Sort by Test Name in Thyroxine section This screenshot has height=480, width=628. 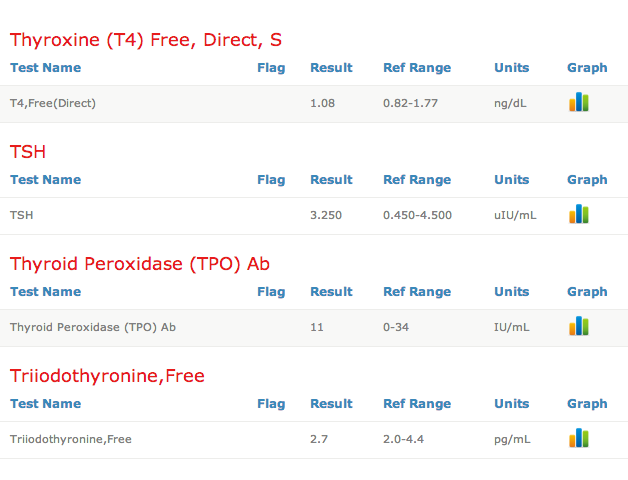[x=45, y=68]
